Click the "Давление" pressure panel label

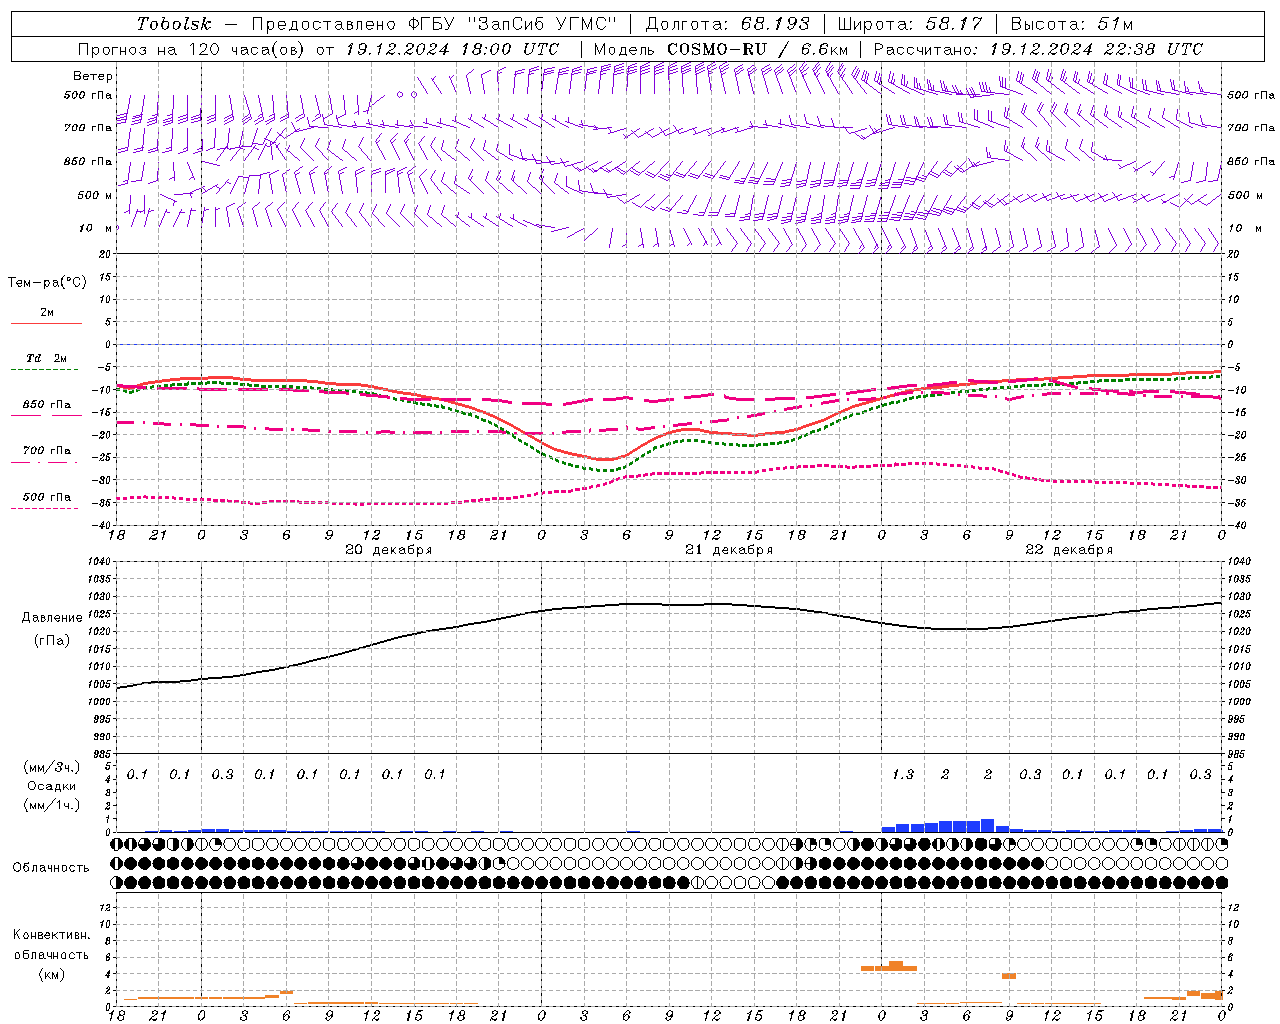coord(52,618)
